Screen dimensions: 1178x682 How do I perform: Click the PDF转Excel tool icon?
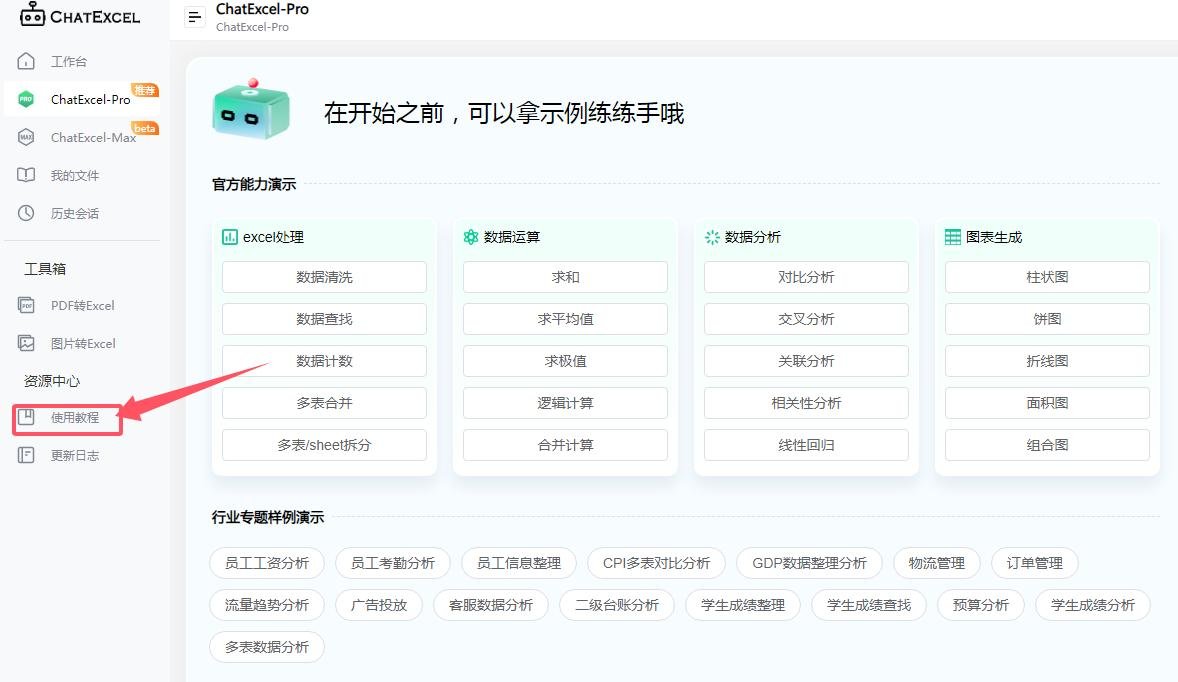click(x=27, y=305)
